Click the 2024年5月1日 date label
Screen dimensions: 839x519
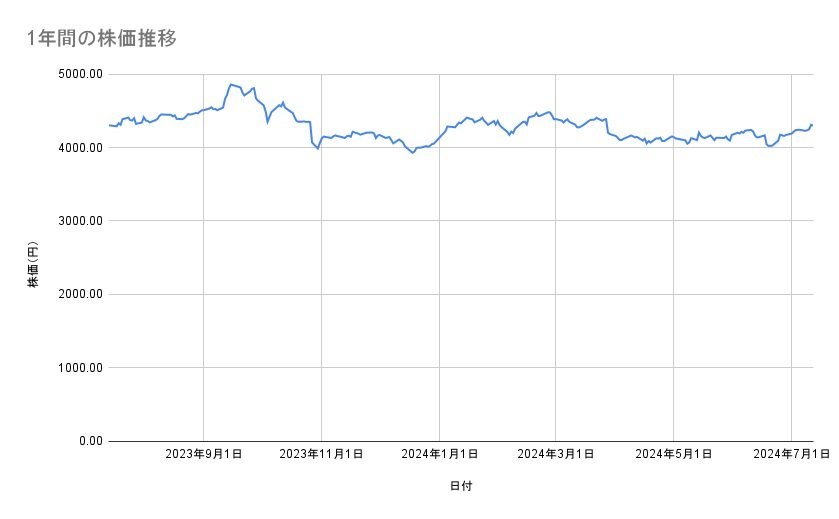tap(673, 455)
